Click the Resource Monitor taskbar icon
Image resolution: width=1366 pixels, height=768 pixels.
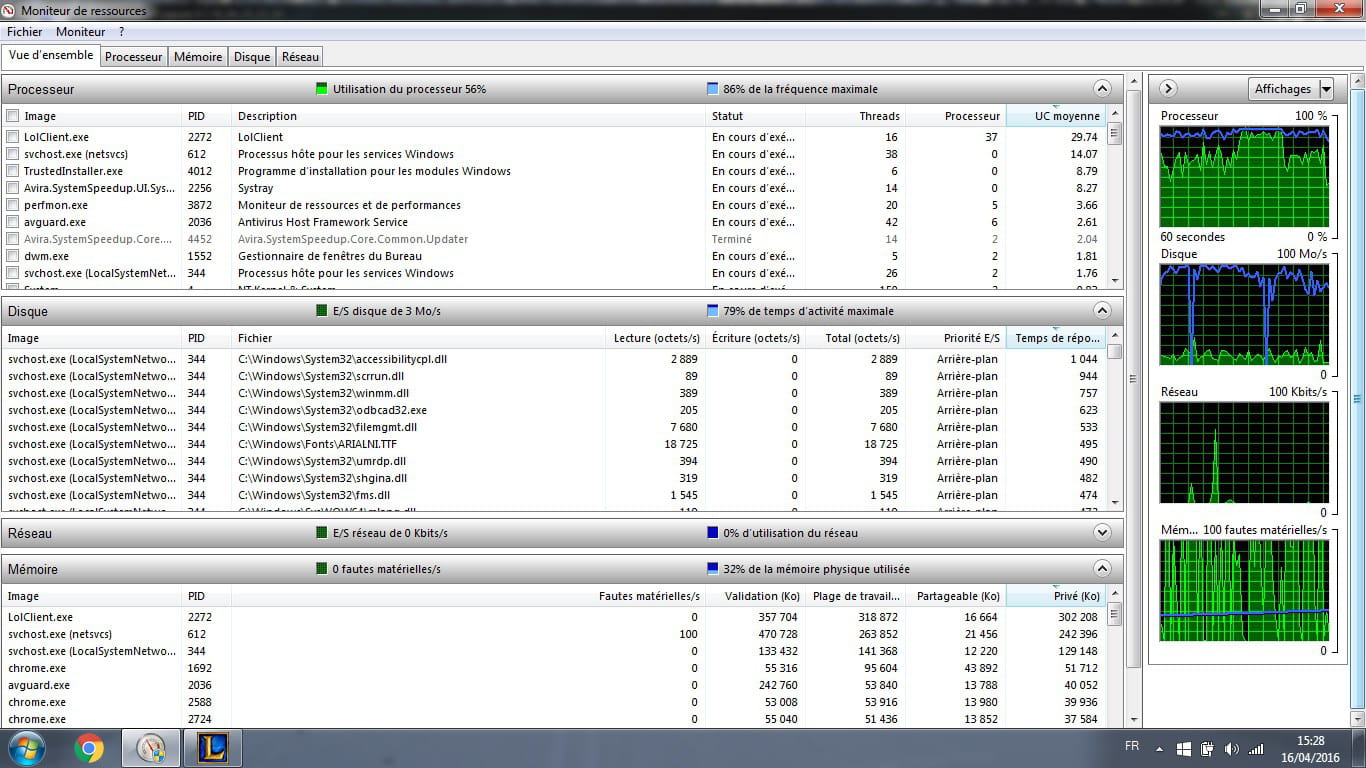coord(151,748)
